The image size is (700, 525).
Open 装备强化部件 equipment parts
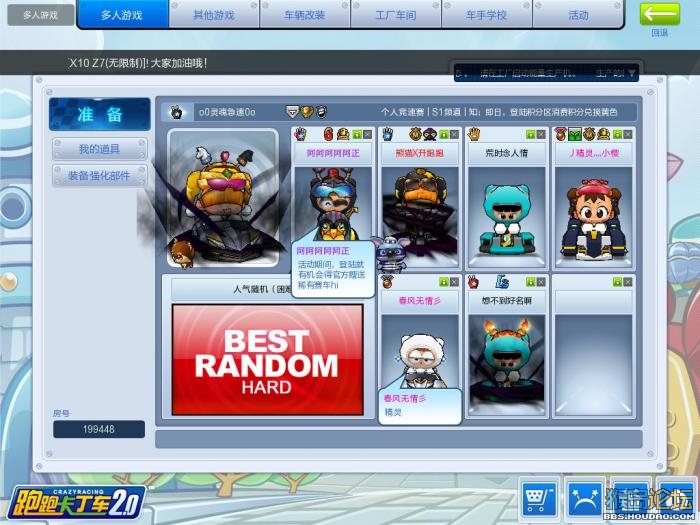click(x=100, y=176)
